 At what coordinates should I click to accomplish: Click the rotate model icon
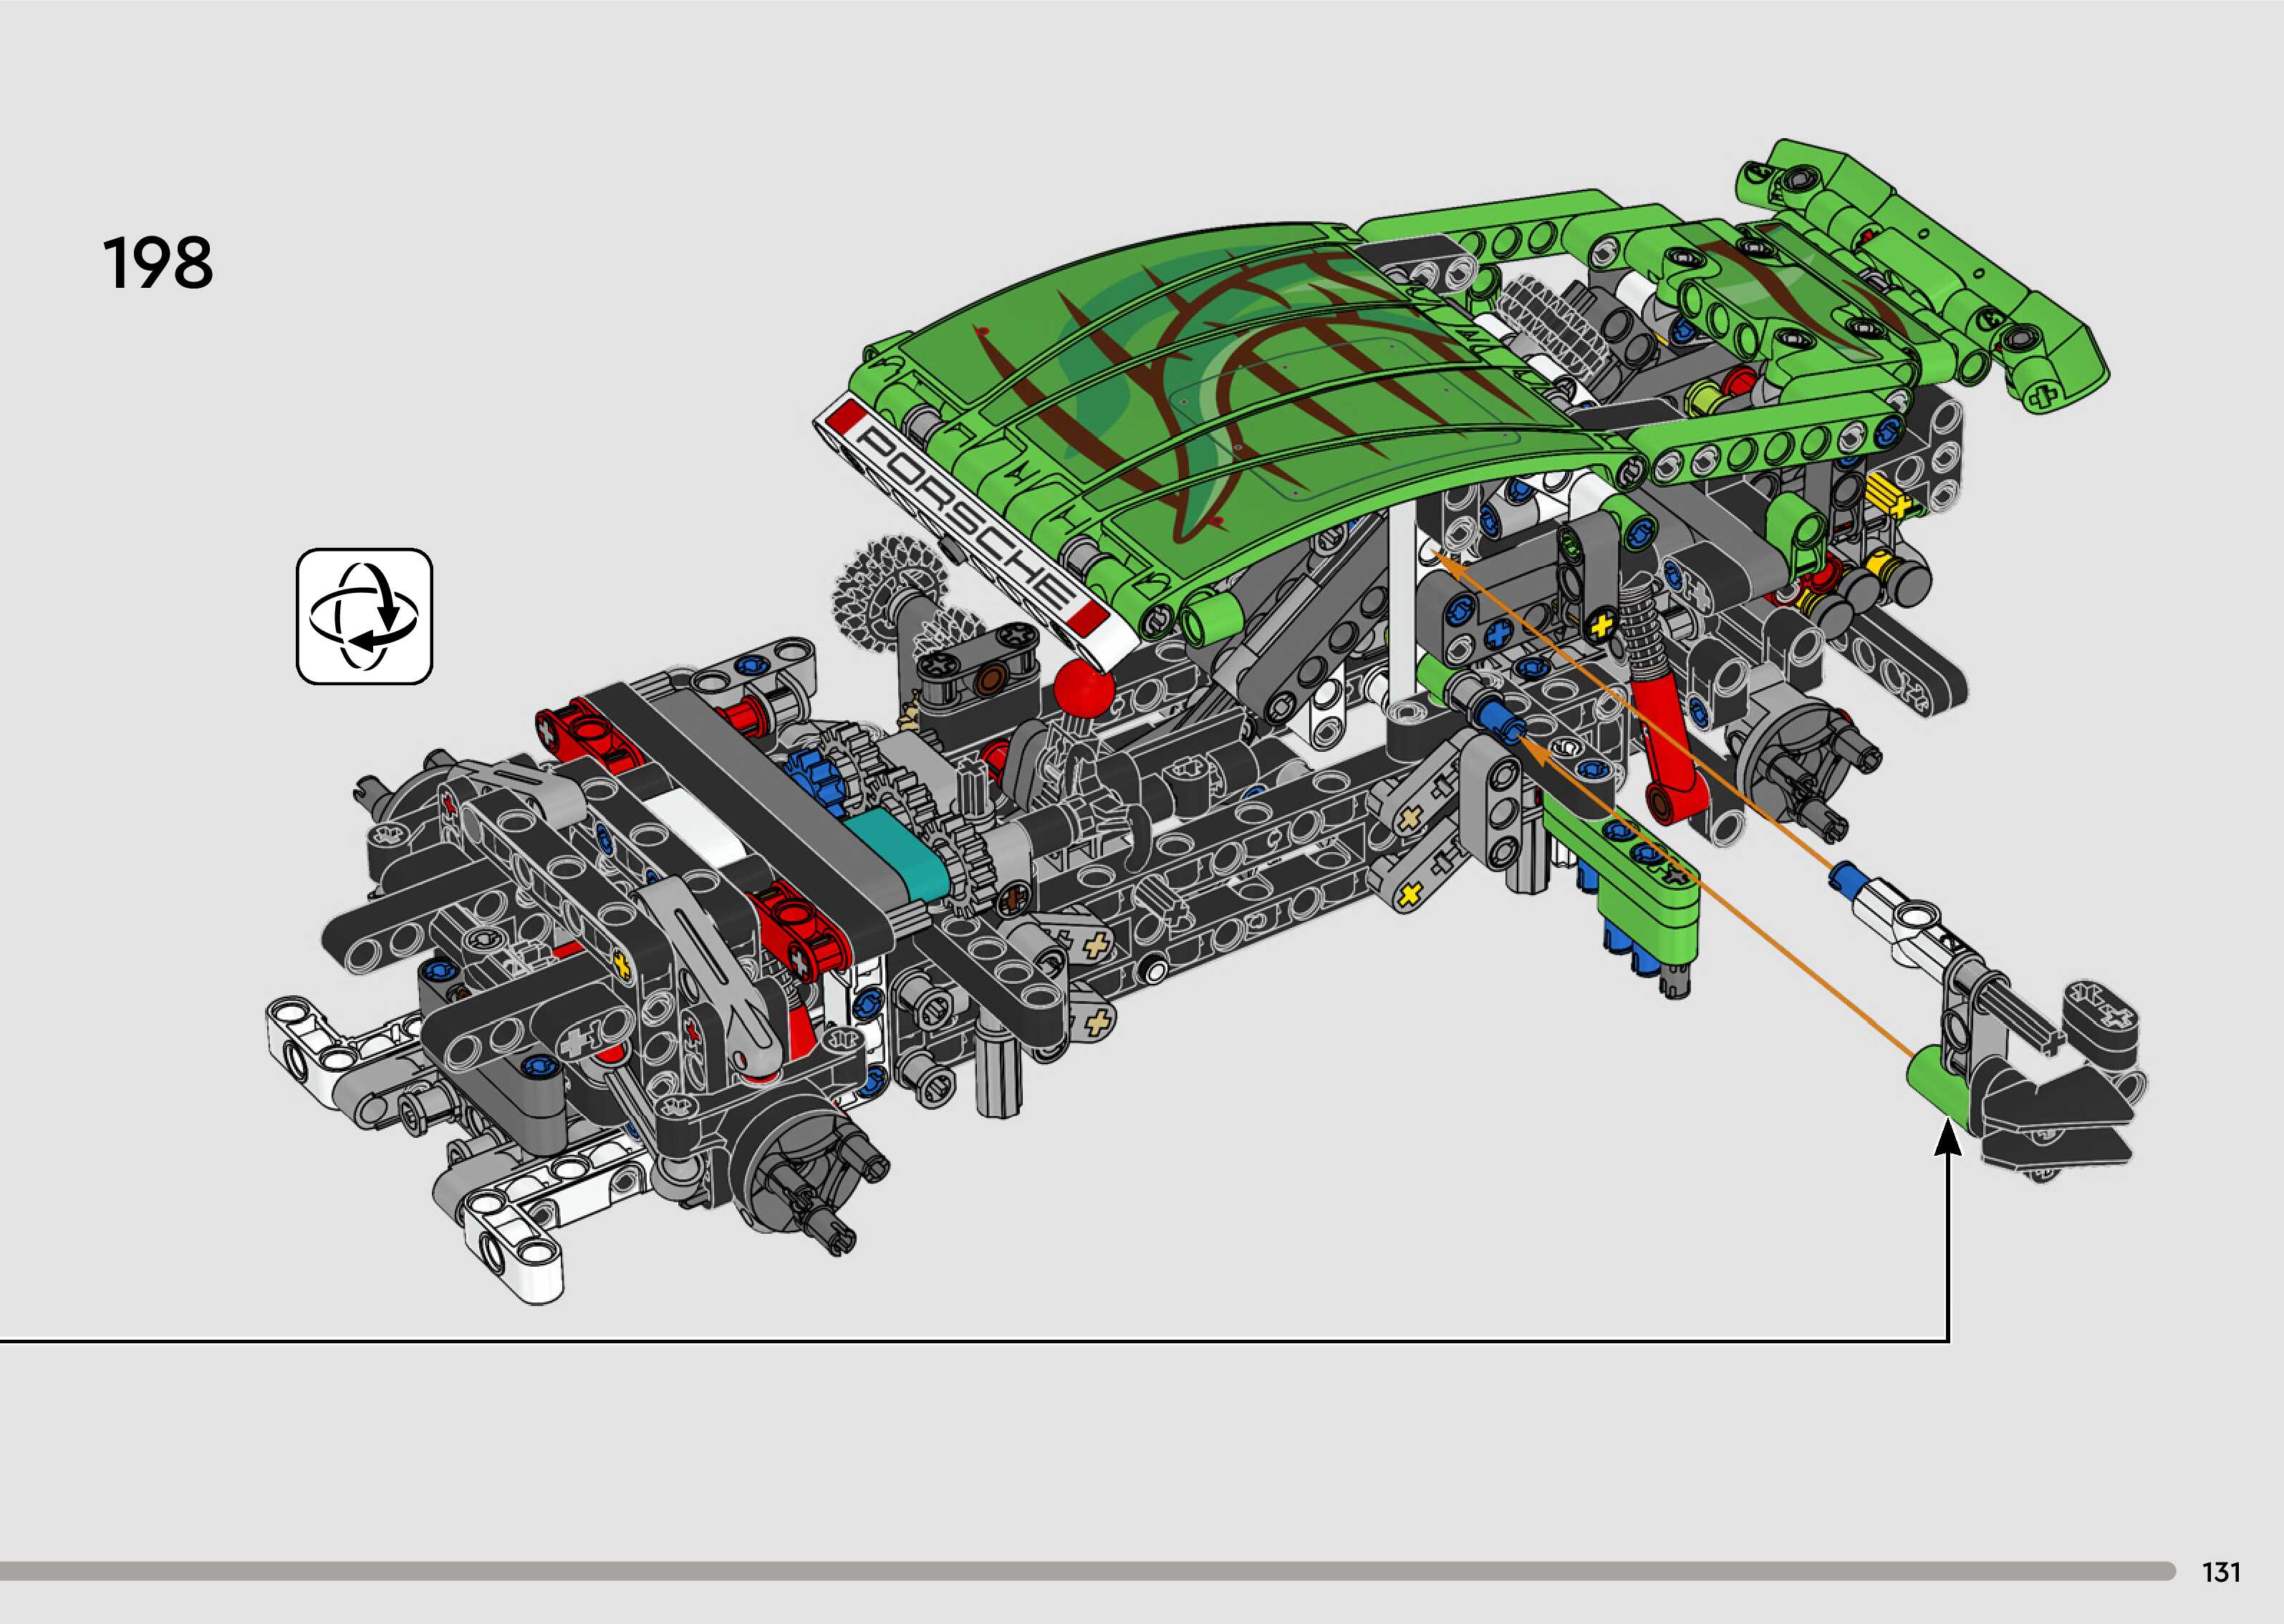pos(364,616)
